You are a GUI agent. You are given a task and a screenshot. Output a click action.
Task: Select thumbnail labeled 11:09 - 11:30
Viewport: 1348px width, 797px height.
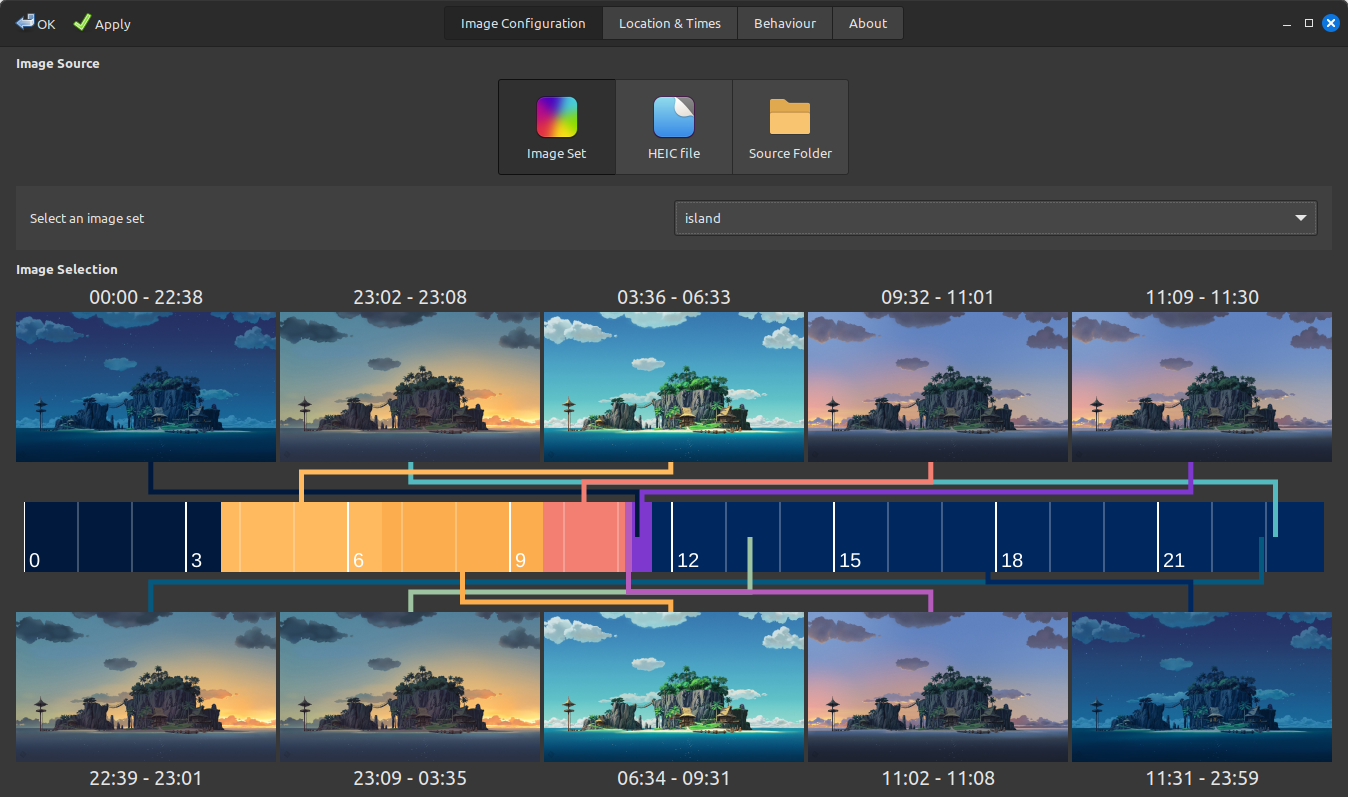1202,386
